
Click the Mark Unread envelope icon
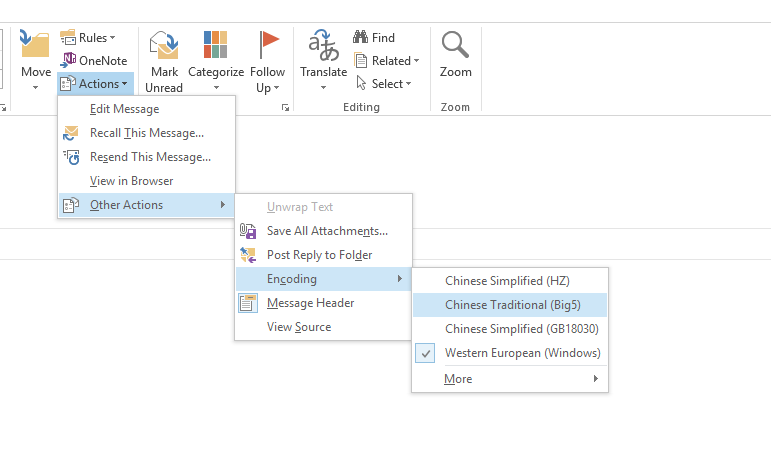[x=164, y=45]
